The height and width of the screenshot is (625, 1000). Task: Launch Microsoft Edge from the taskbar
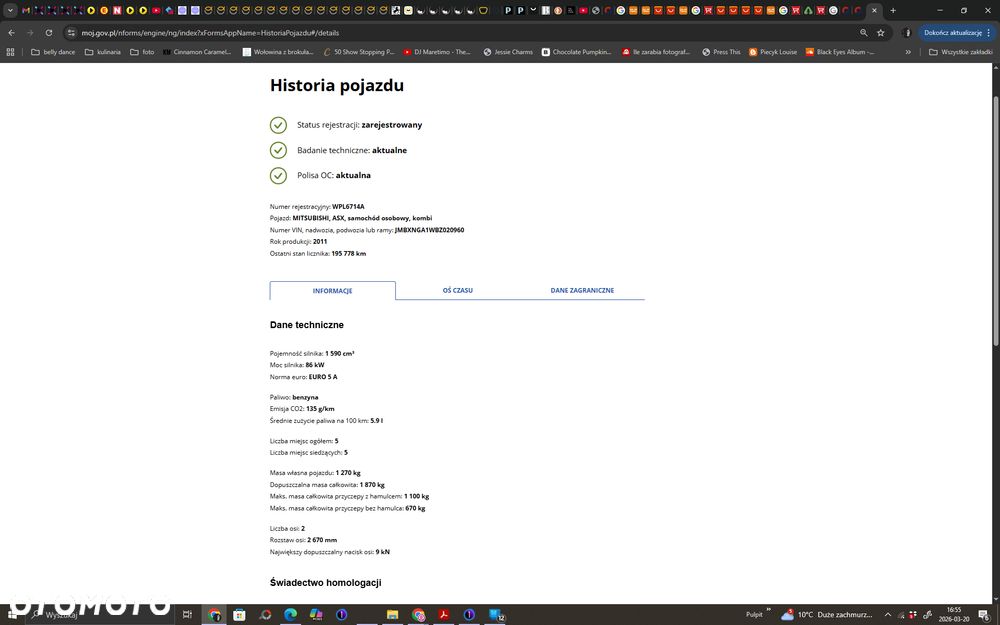291,615
